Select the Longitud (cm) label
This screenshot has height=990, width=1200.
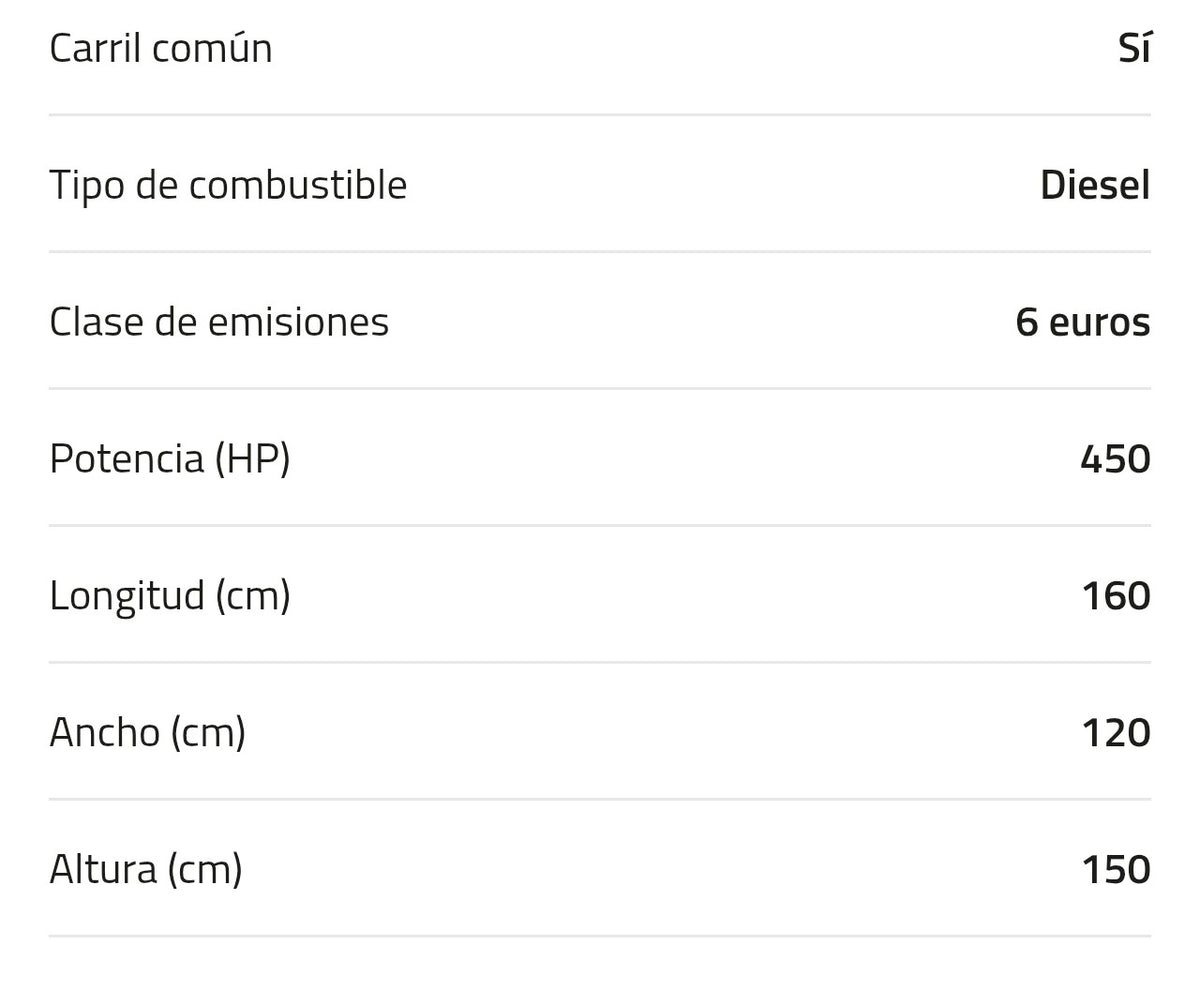coord(170,596)
